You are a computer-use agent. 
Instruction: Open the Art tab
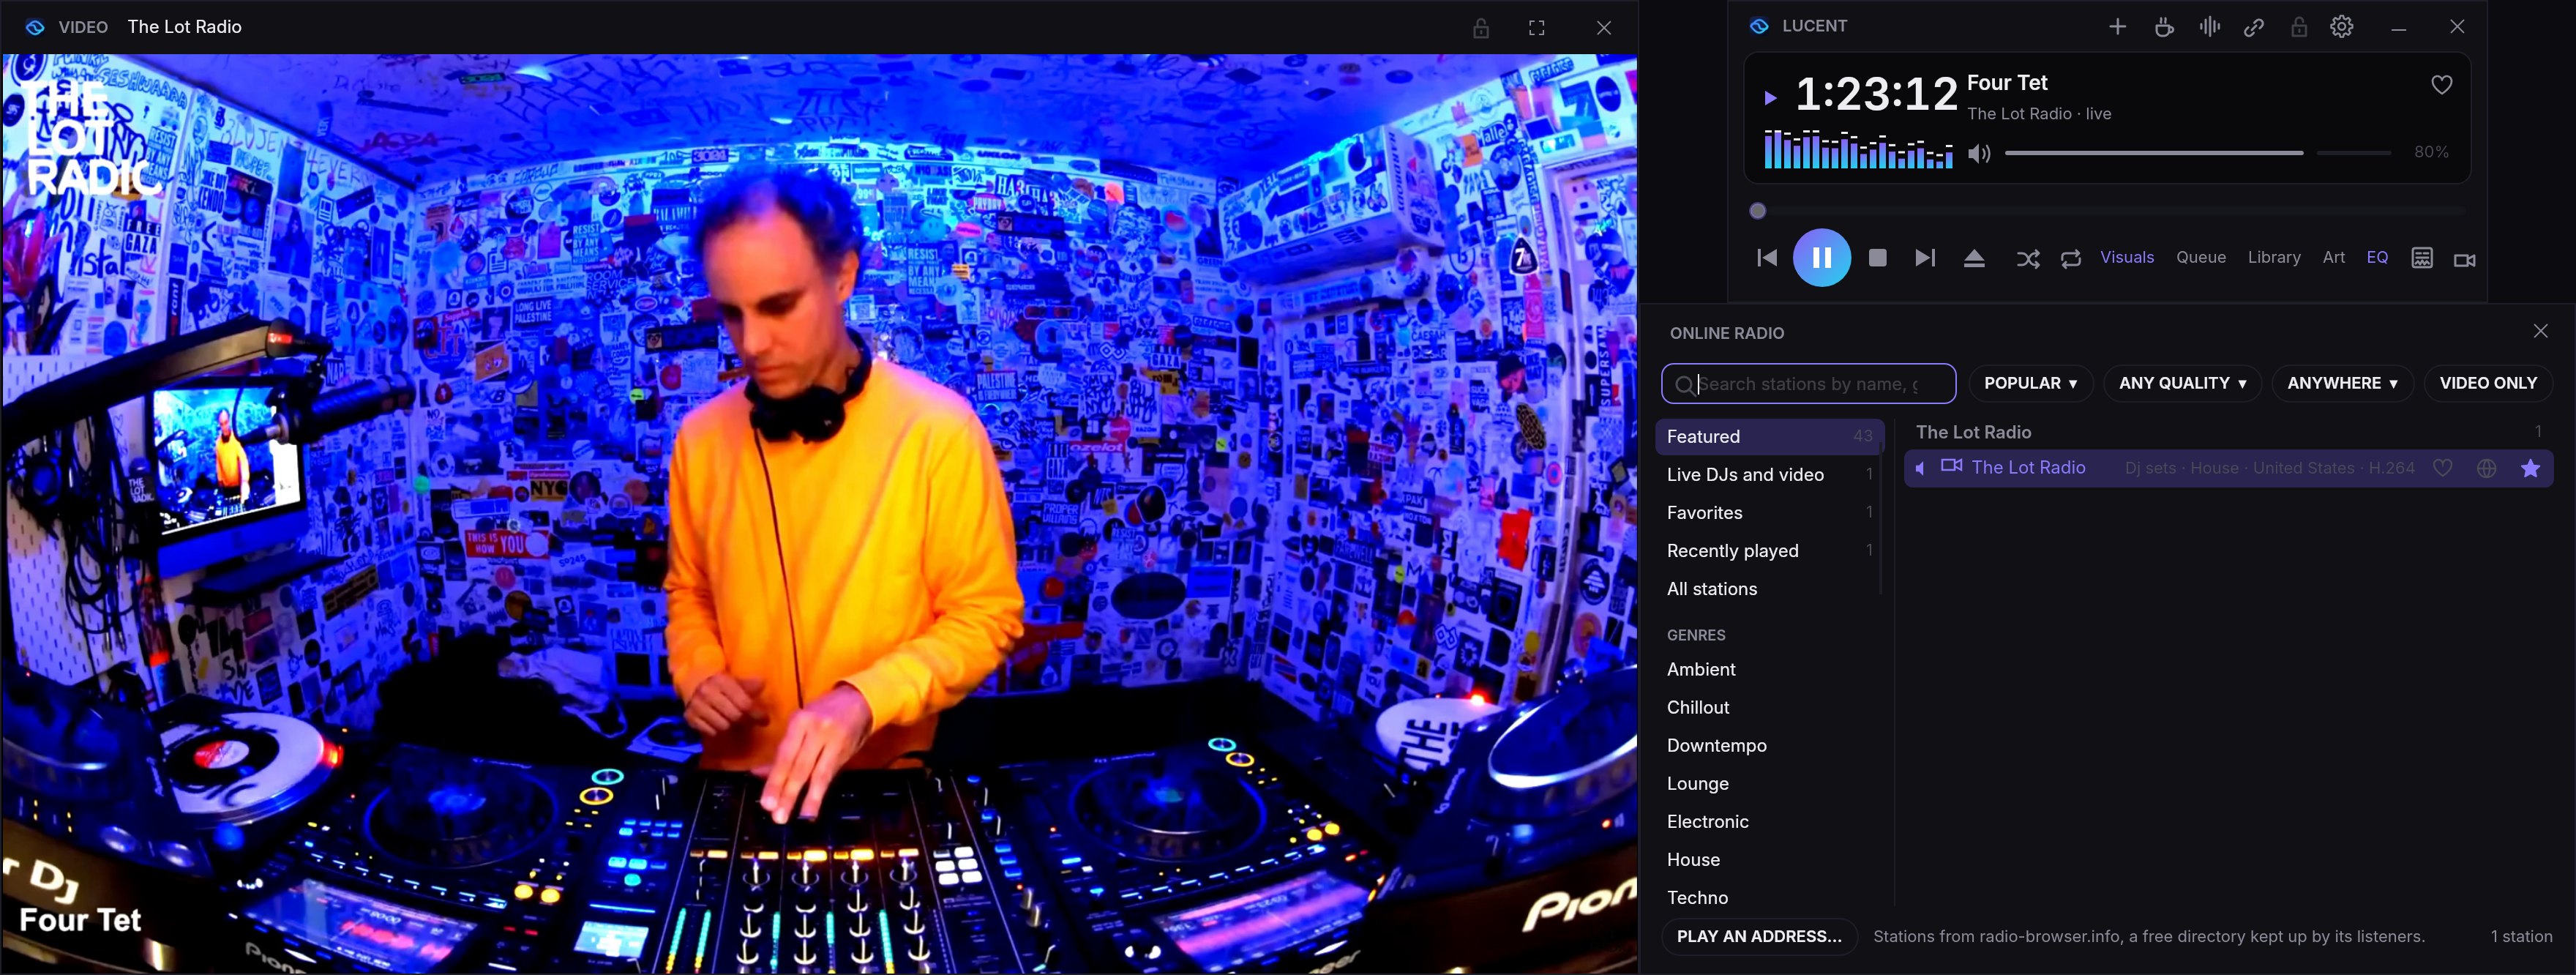pyautogui.click(x=2333, y=257)
